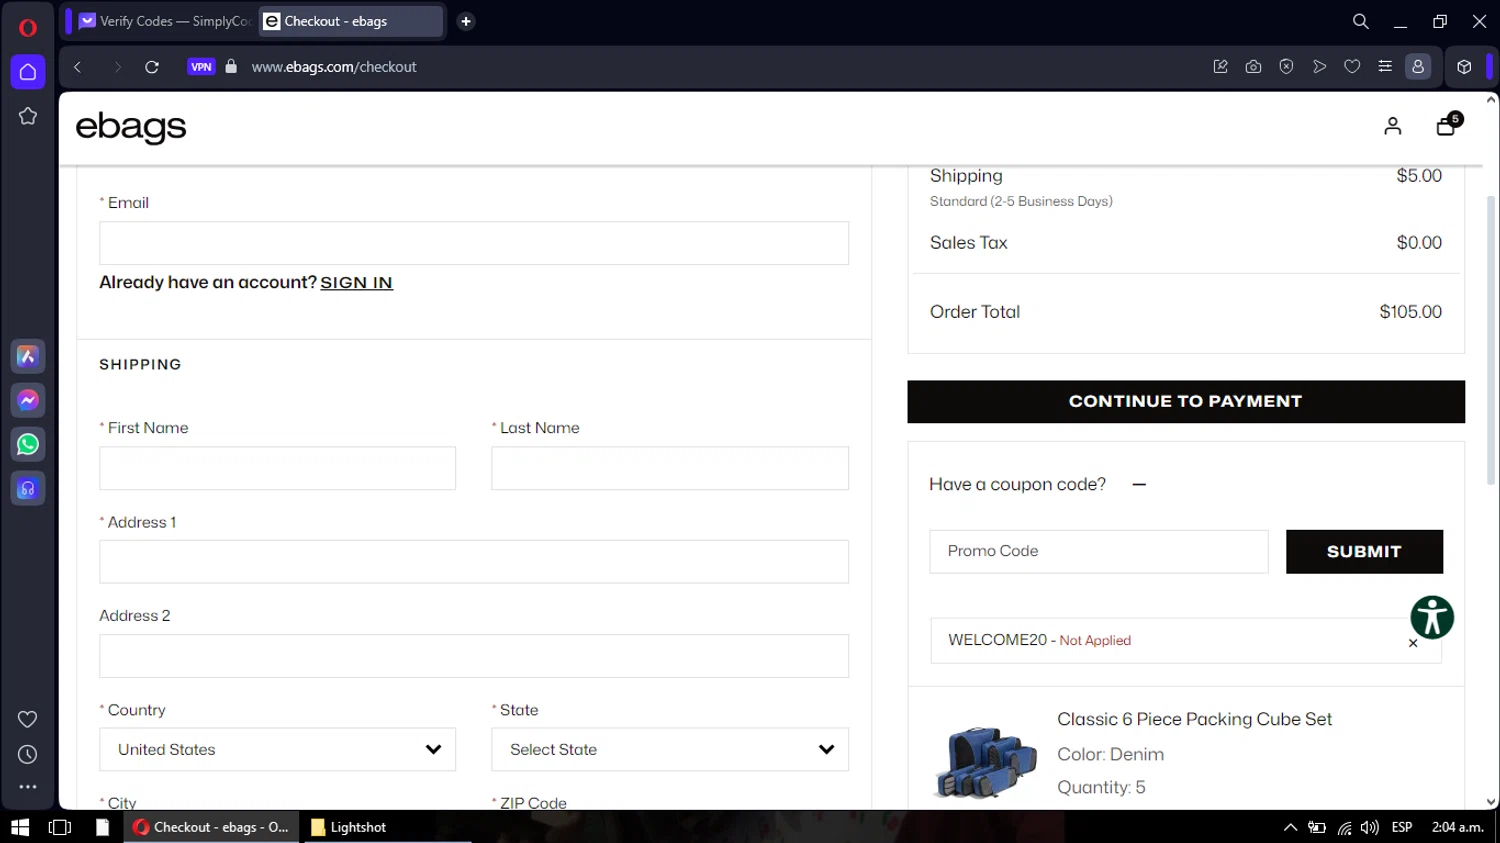This screenshot has height=843, width=1500.
Task: Switch ESP input language indicator
Action: tap(1402, 827)
